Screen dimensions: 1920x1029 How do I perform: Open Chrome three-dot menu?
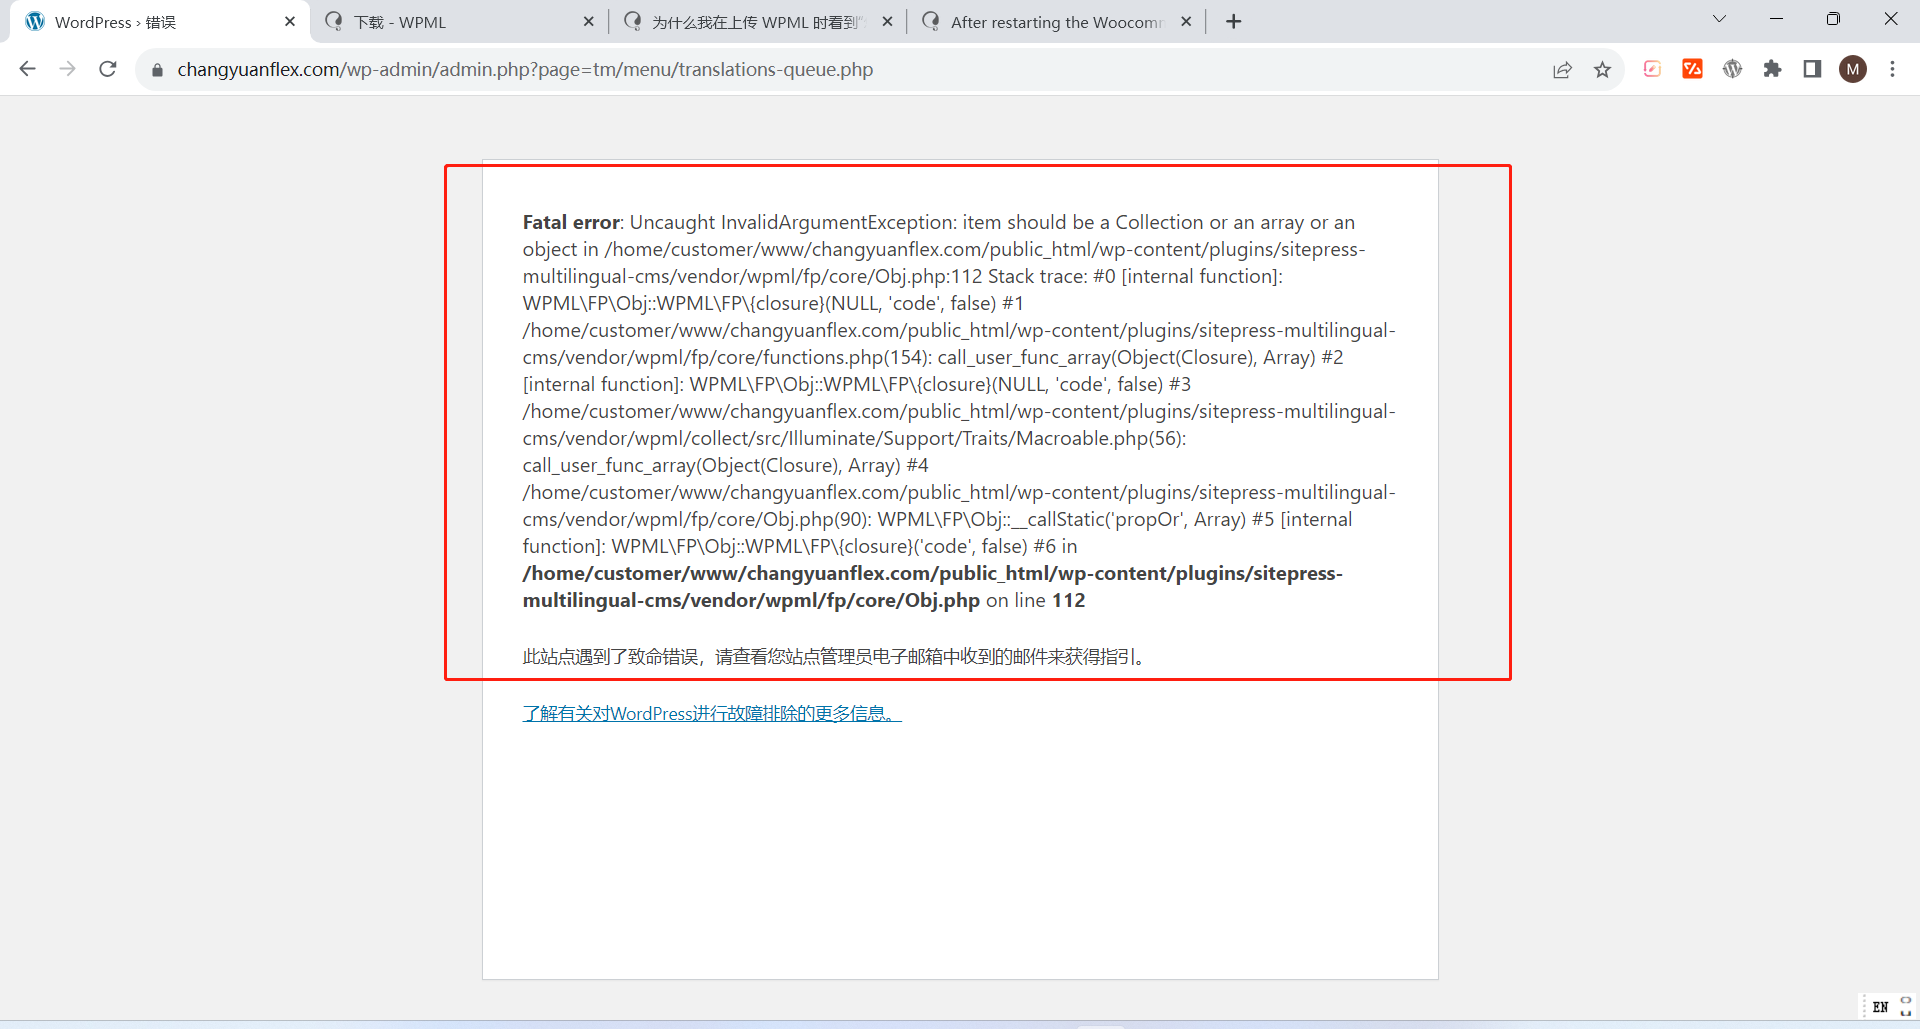click(1892, 69)
